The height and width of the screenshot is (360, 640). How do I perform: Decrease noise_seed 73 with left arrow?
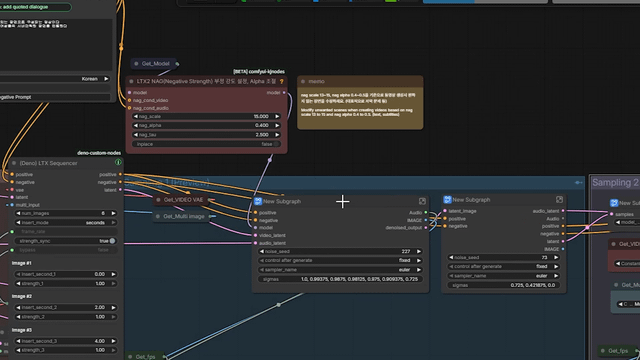point(451,258)
